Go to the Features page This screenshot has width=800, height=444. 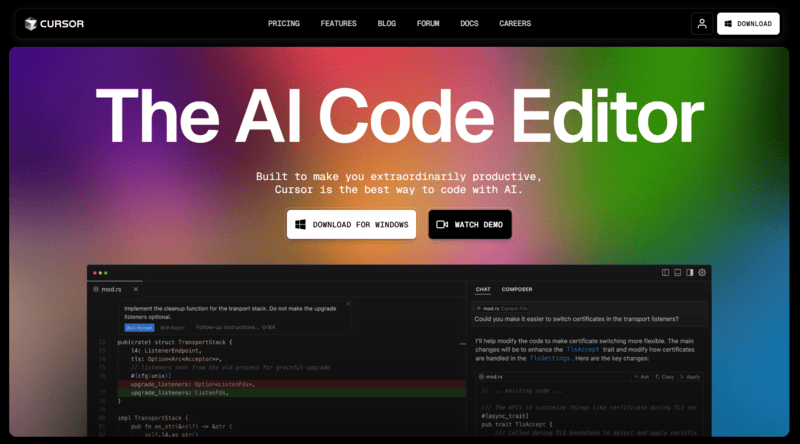(x=338, y=23)
